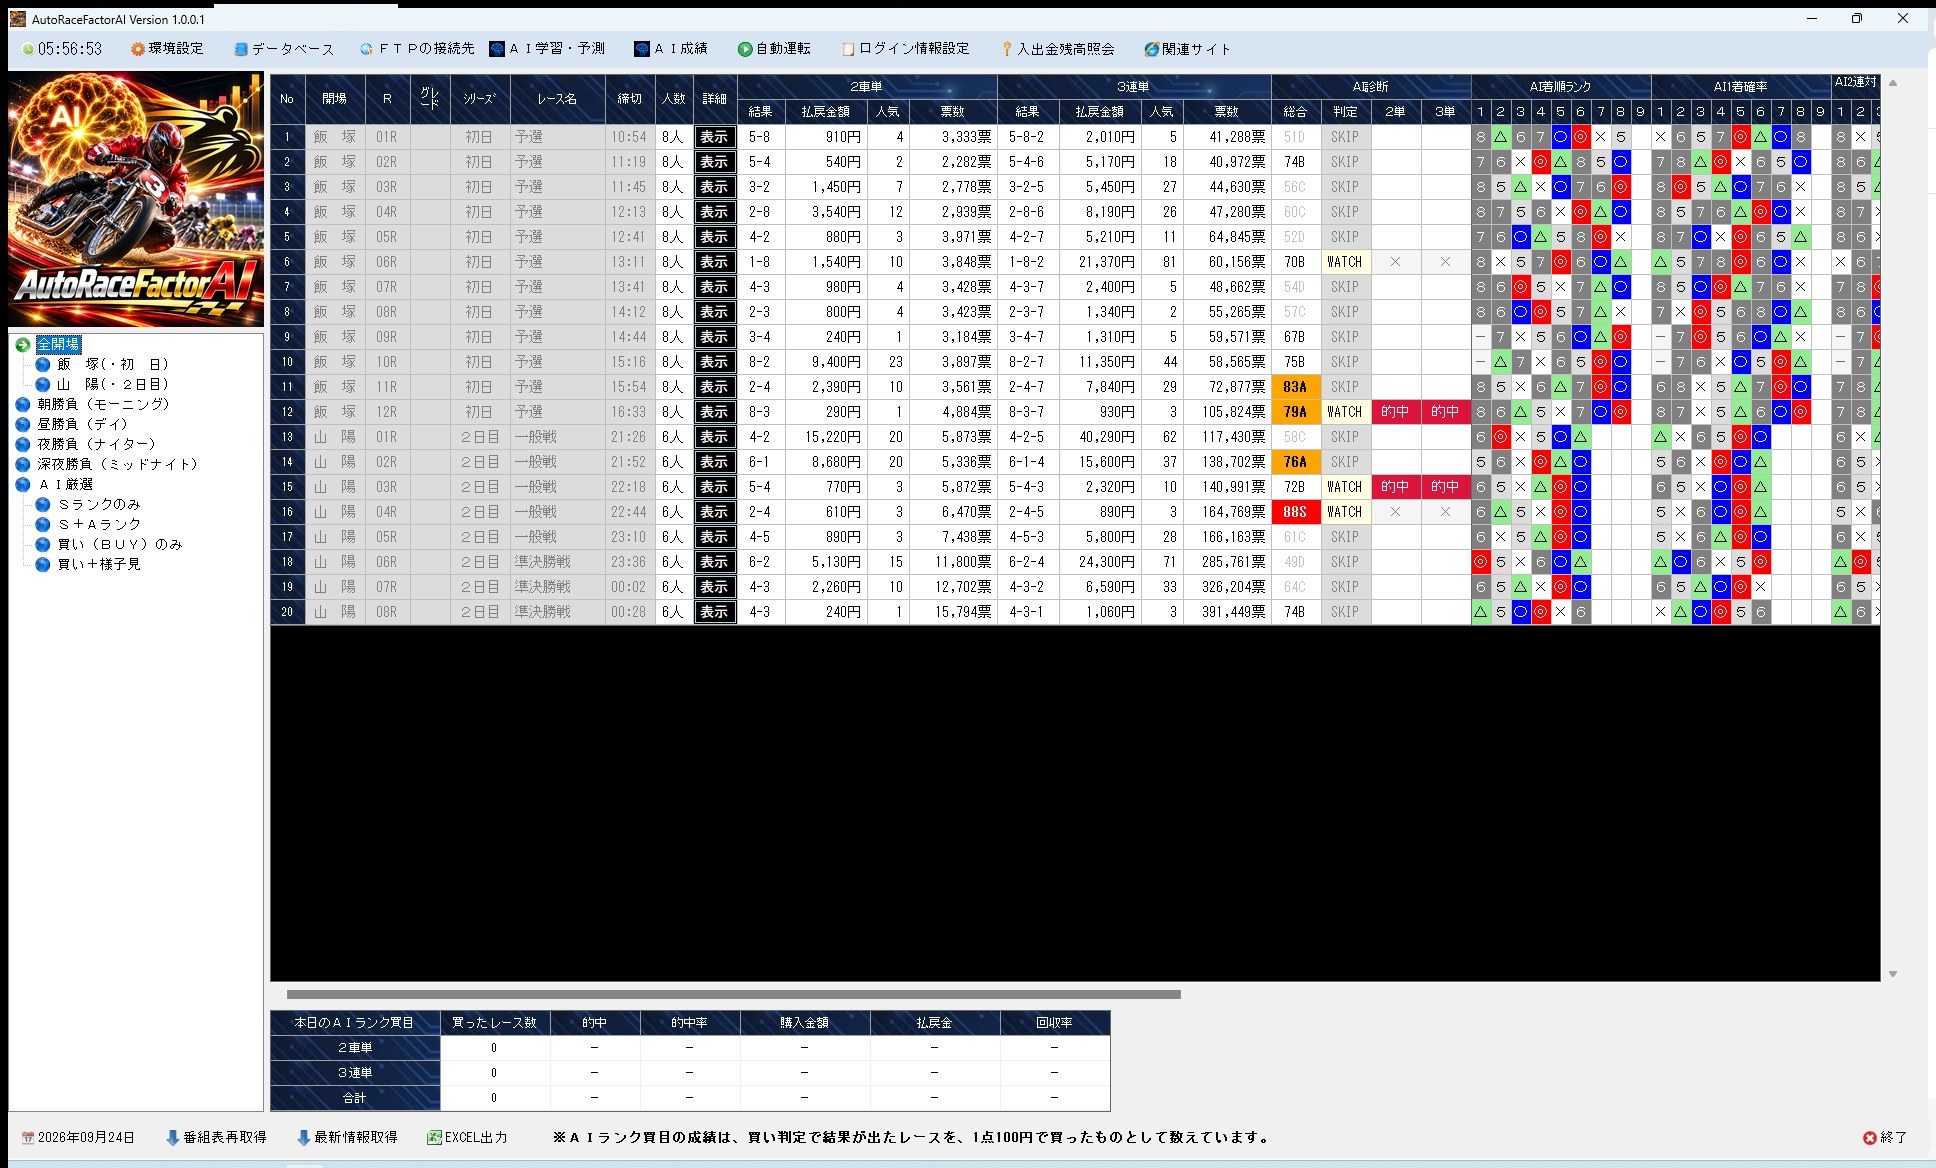This screenshot has width=1936, height=1168.
Task: Click 最新情報取得 download button
Action: click(x=347, y=1137)
